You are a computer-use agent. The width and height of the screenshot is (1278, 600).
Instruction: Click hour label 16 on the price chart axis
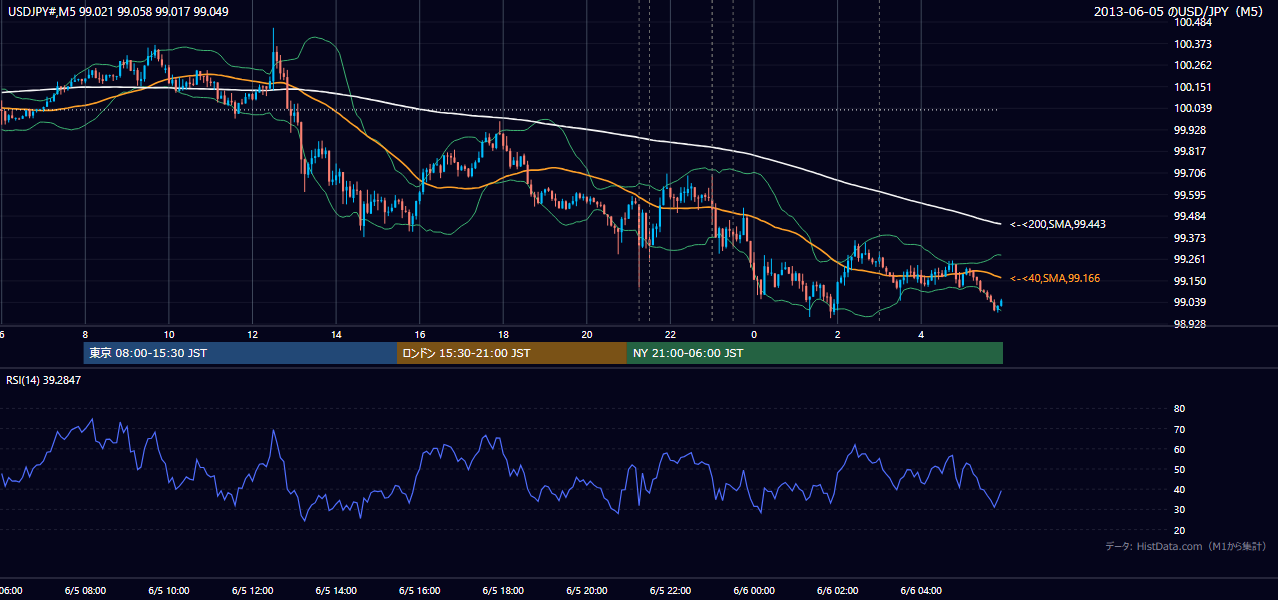tap(420, 334)
